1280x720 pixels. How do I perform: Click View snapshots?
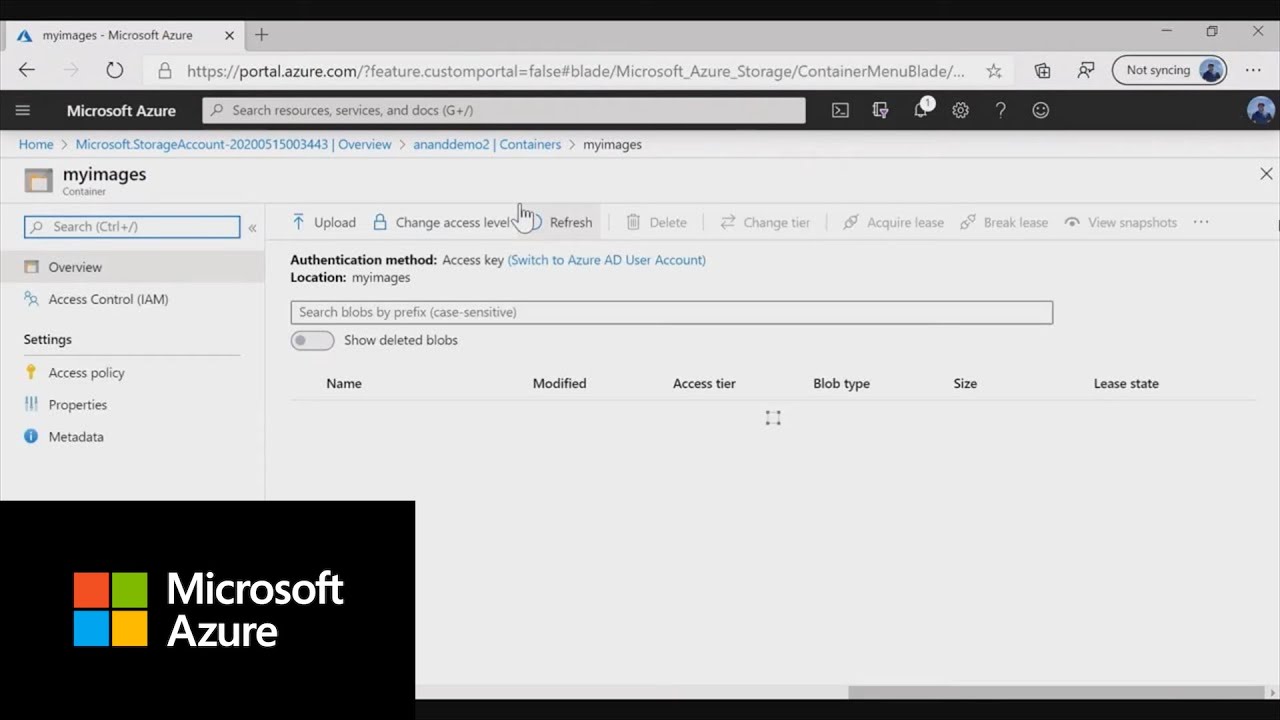(1120, 223)
